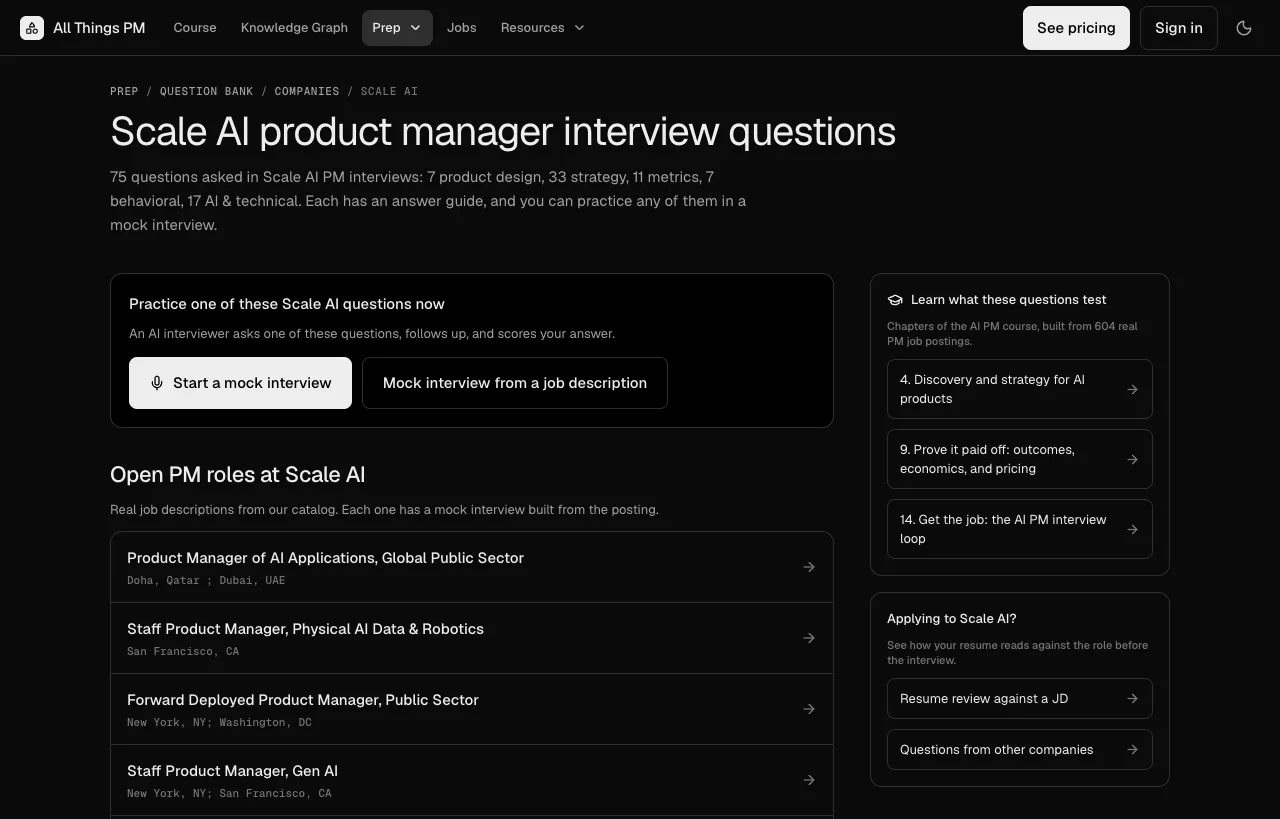Open Resume review against a JD

point(1020,699)
